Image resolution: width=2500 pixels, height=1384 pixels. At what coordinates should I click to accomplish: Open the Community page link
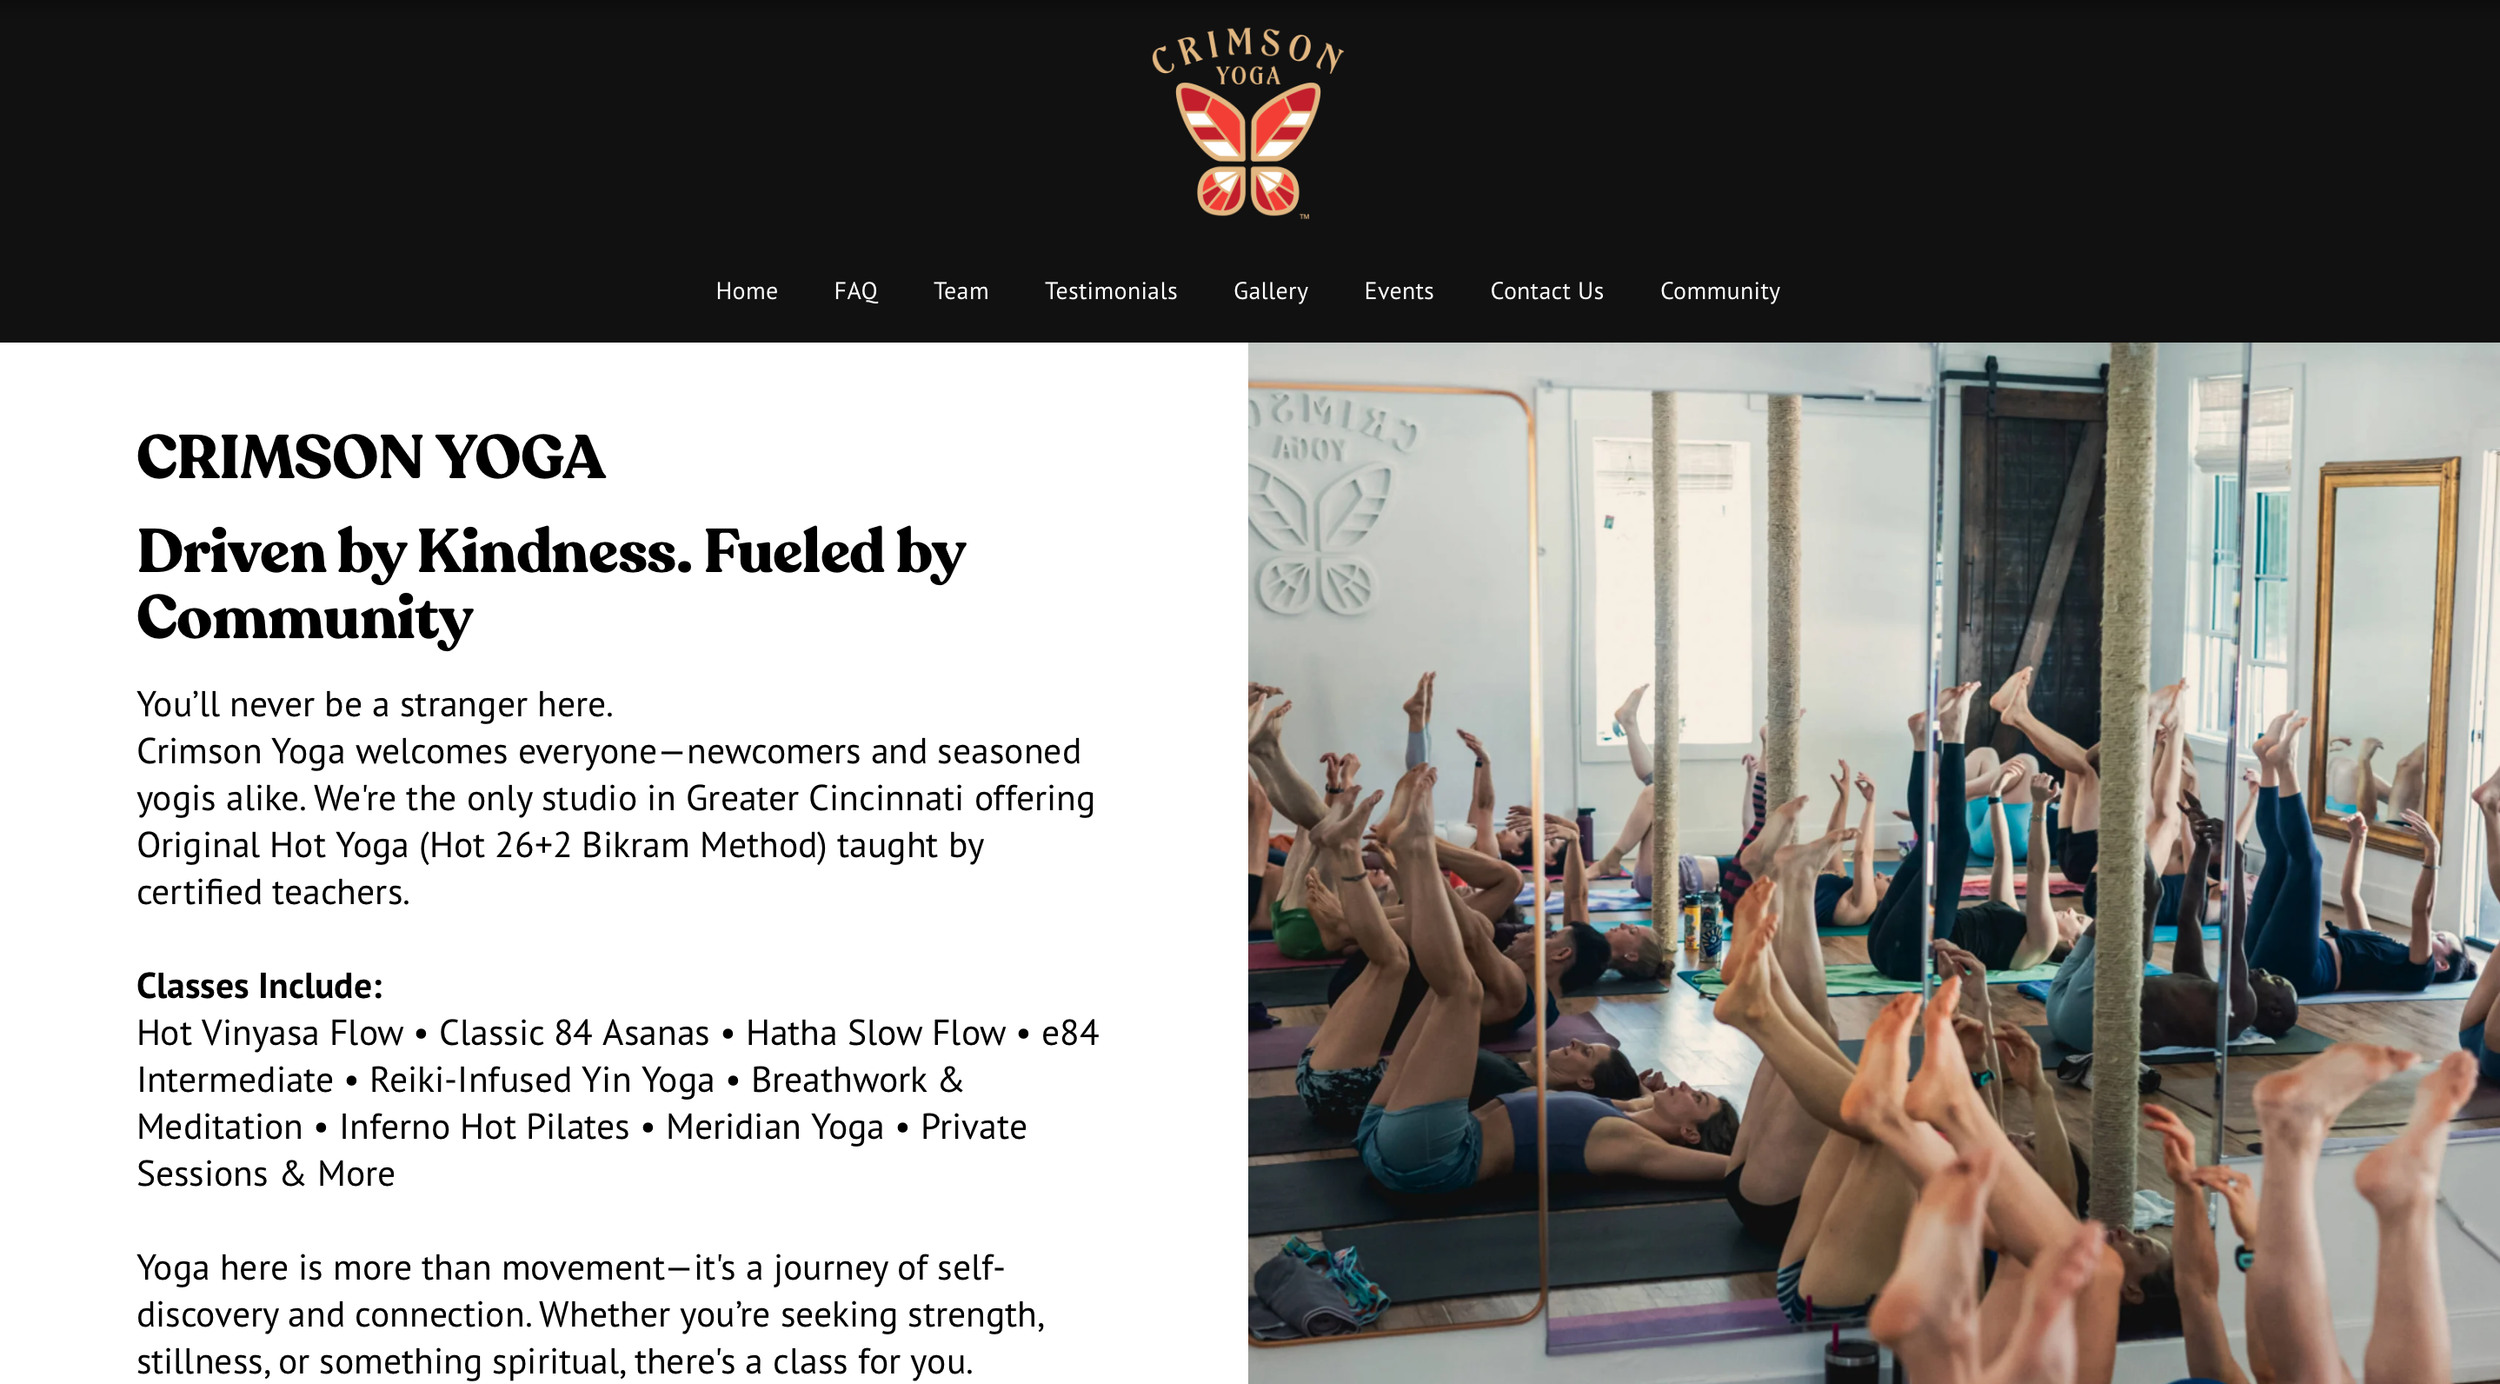tap(1719, 291)
